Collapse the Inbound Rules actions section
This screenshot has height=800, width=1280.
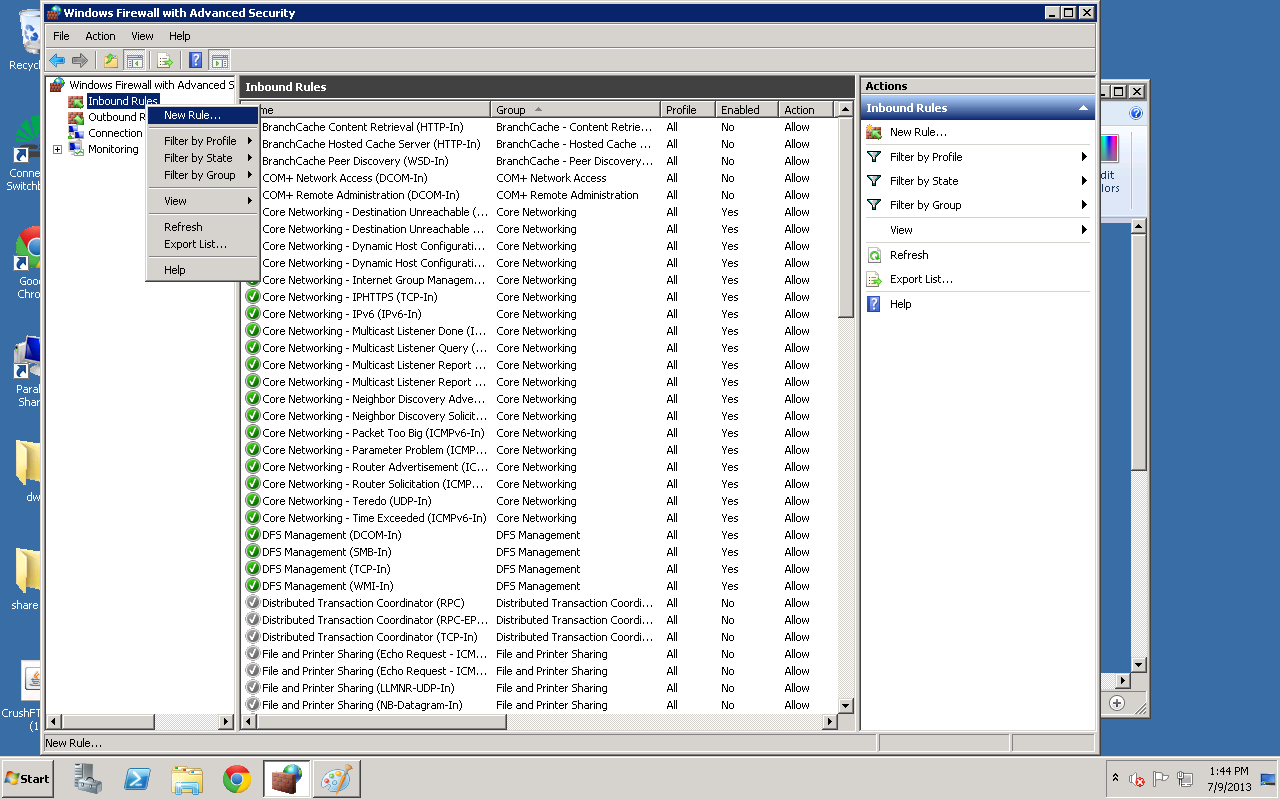coord(1082,108)
